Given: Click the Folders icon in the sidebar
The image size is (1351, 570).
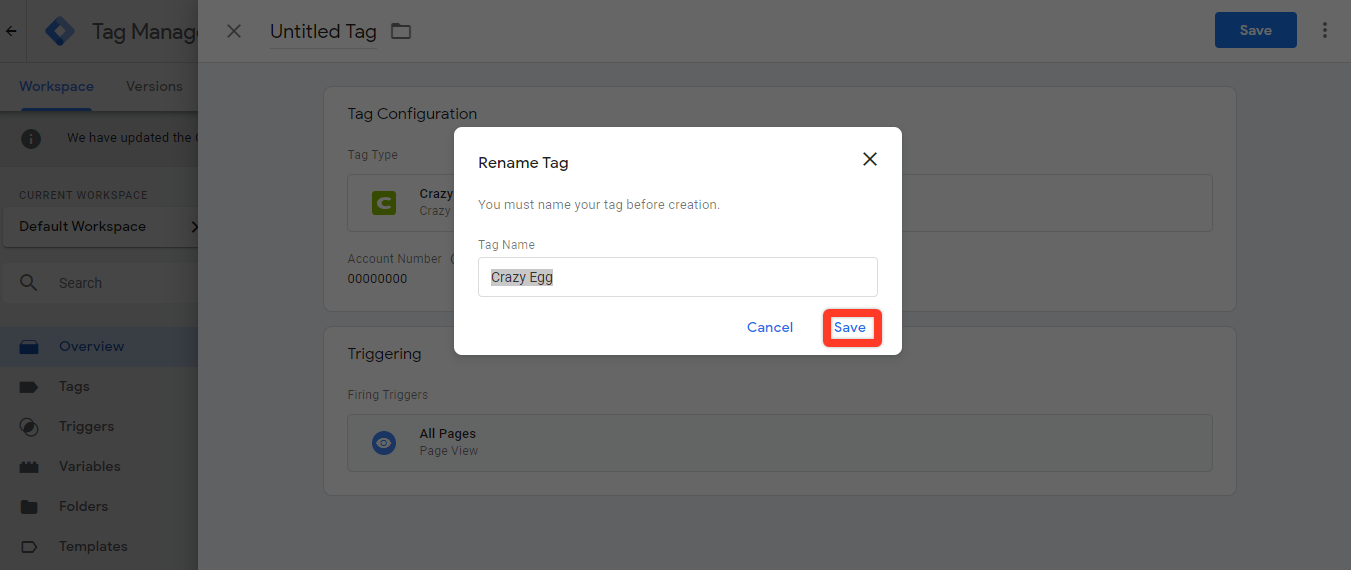Looking at the screenshot, I should (x=29, y=507).
